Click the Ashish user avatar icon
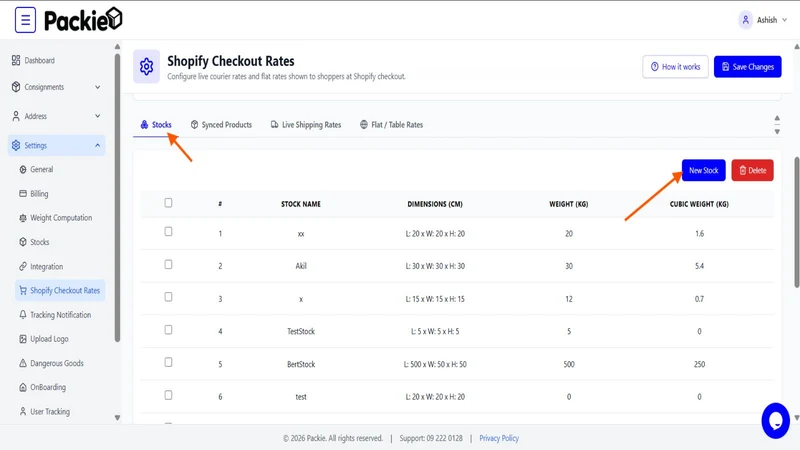The height and width of the screenshot is (450, 800). tap(745, 20)
